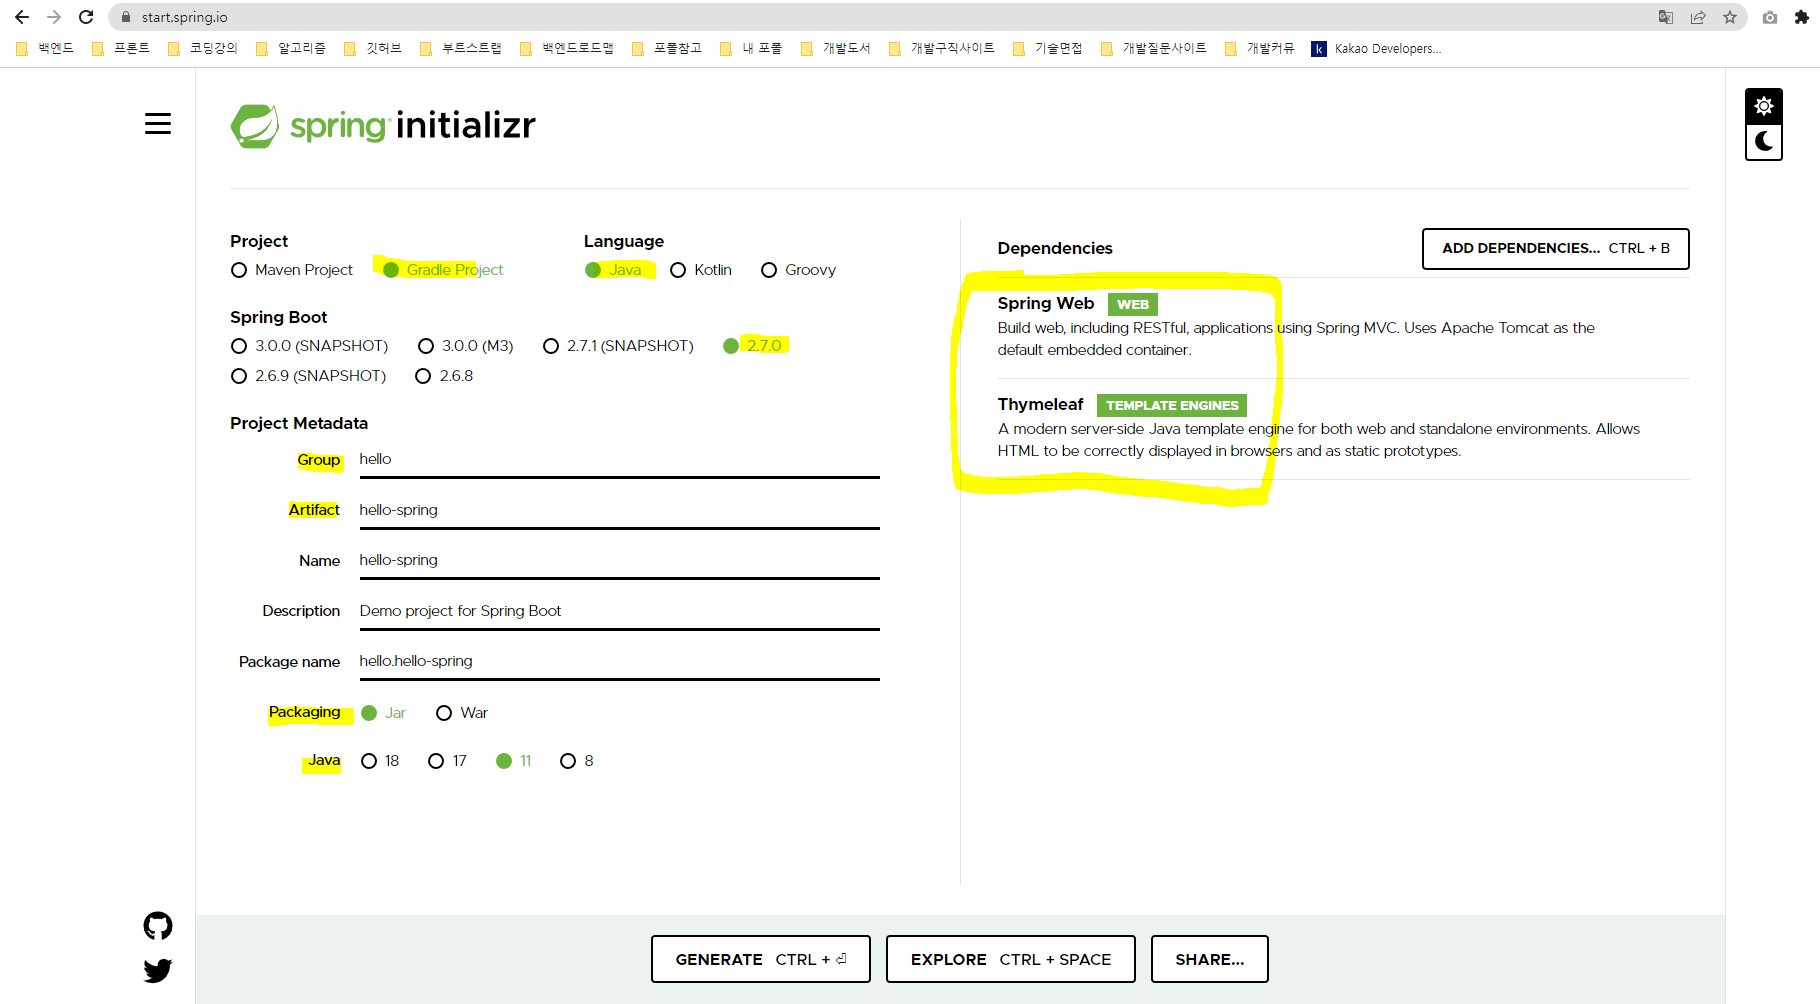1820x1004 pixels.
Task: Select Java version 11
Action: point(514,761)
